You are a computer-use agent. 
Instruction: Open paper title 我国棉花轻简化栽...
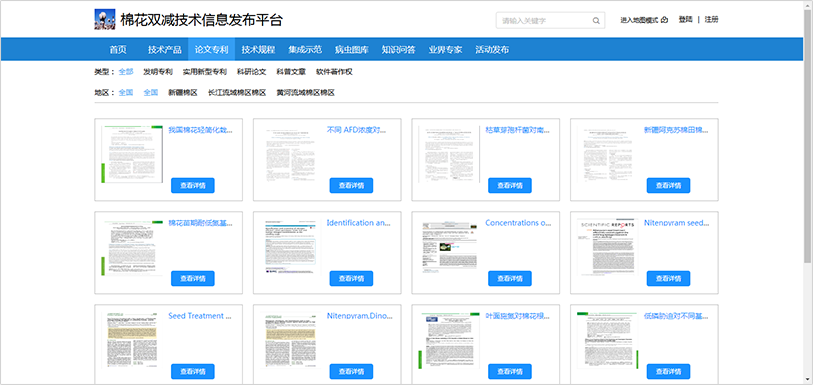click(x=201, y=130)
